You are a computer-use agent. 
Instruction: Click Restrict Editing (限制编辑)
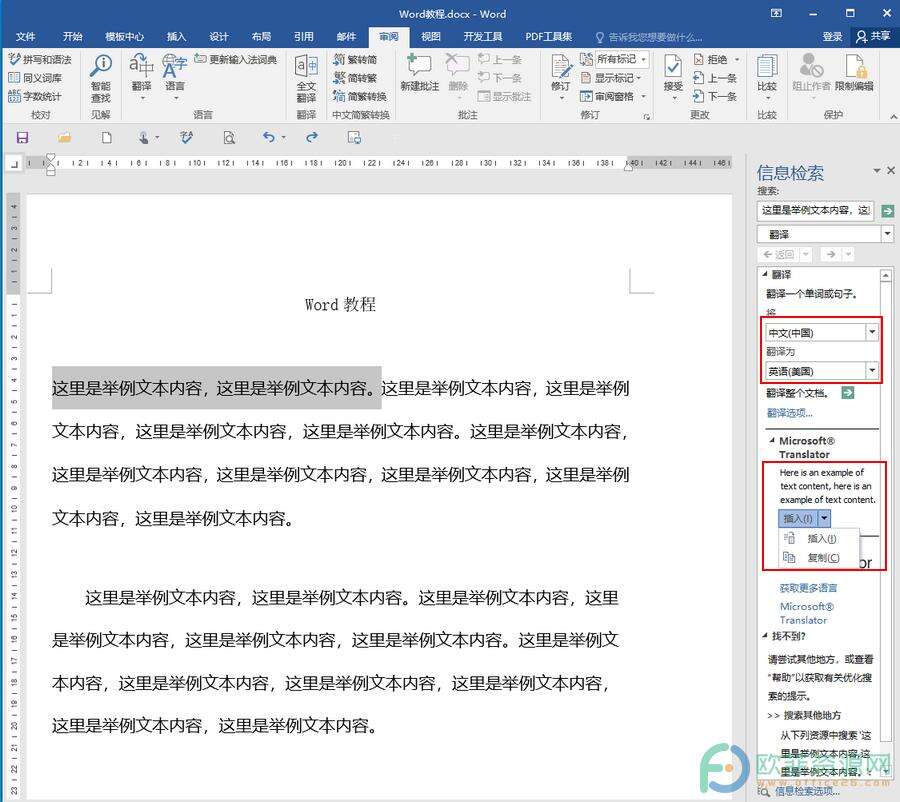click(x=854, y=72)
